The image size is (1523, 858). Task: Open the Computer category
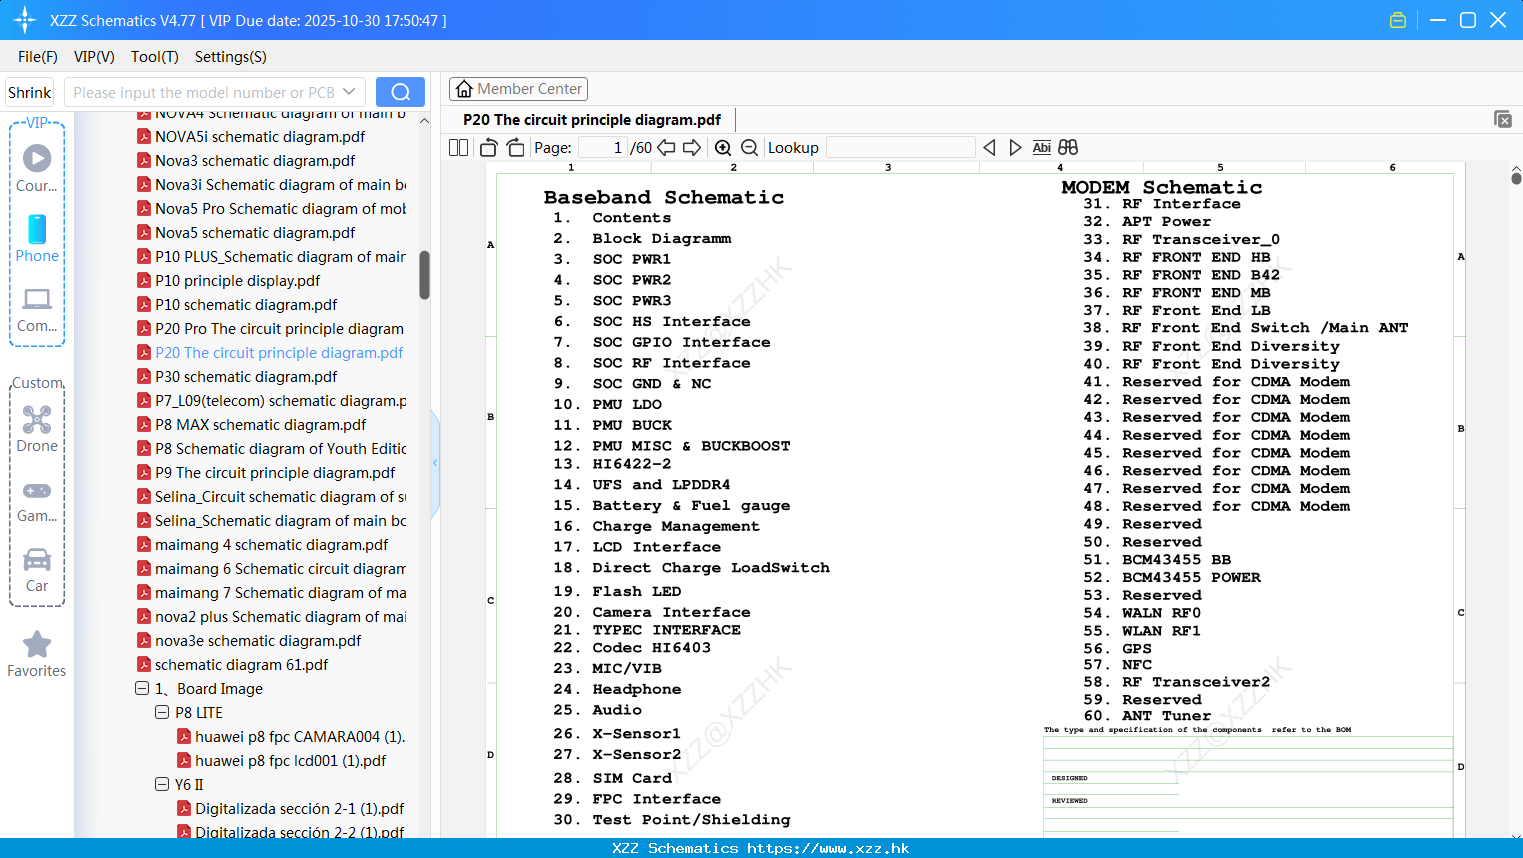click(37, 309)
